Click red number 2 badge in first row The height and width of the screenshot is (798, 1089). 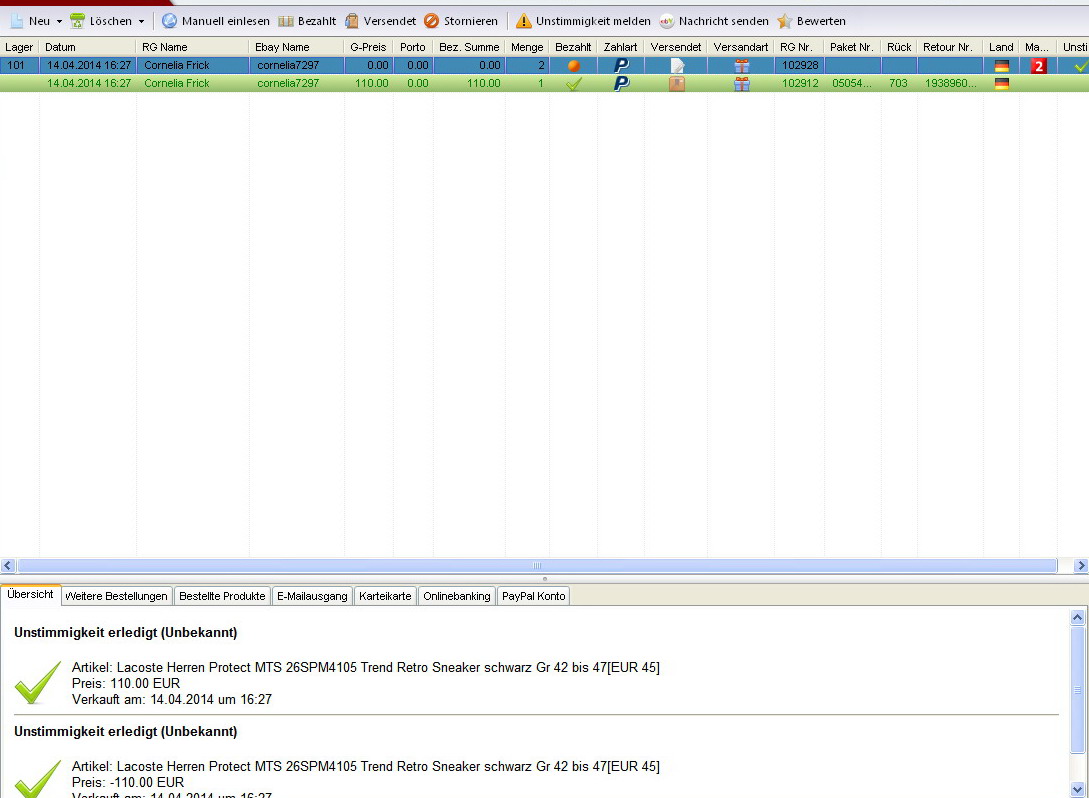pos(1038,66)
